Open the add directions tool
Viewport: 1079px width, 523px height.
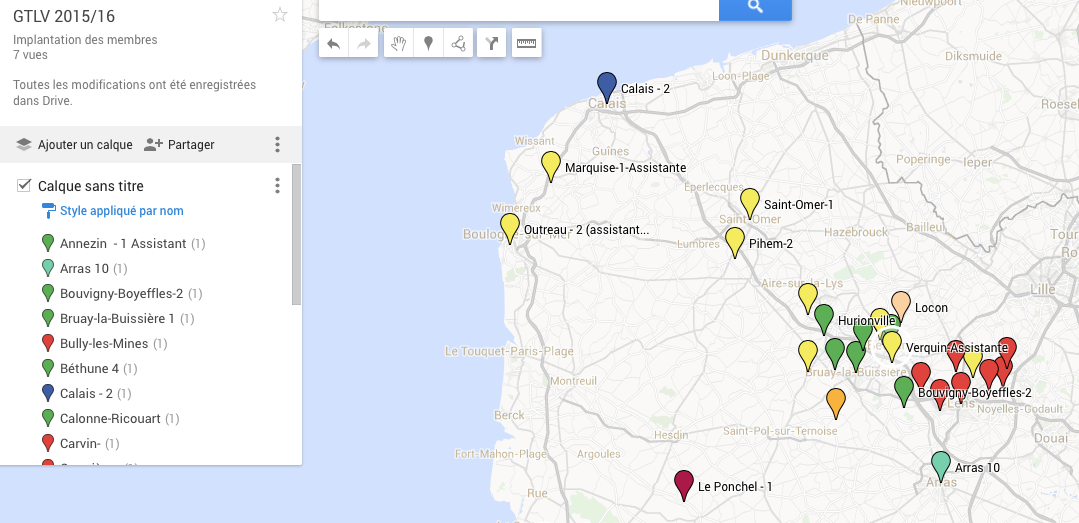point(491,43)
